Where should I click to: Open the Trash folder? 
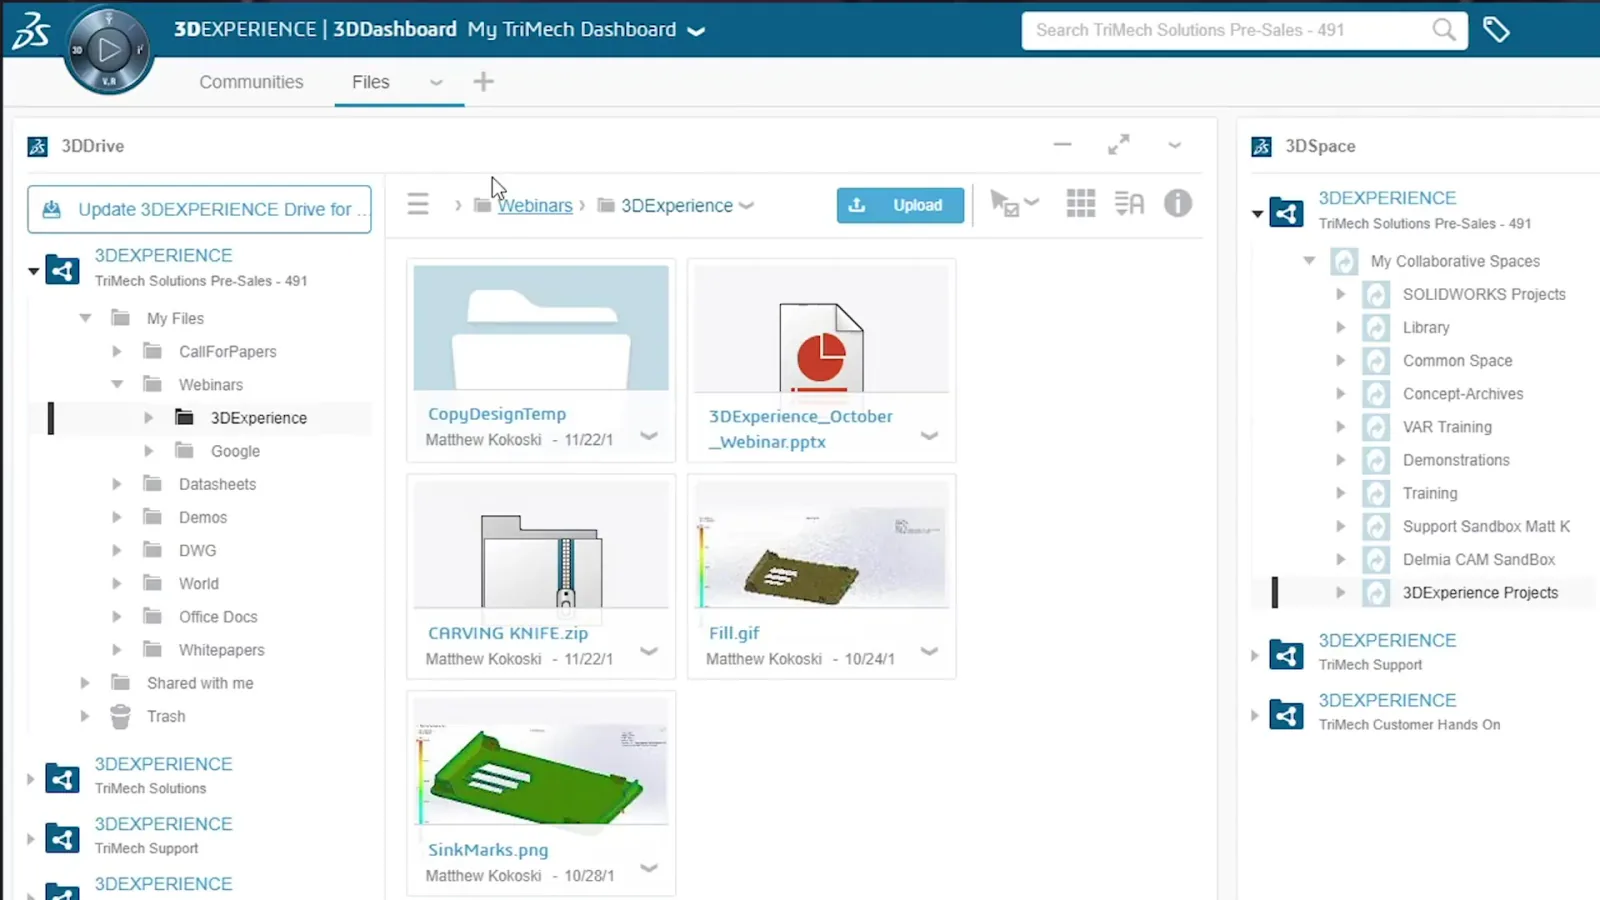tap(166, 716)
